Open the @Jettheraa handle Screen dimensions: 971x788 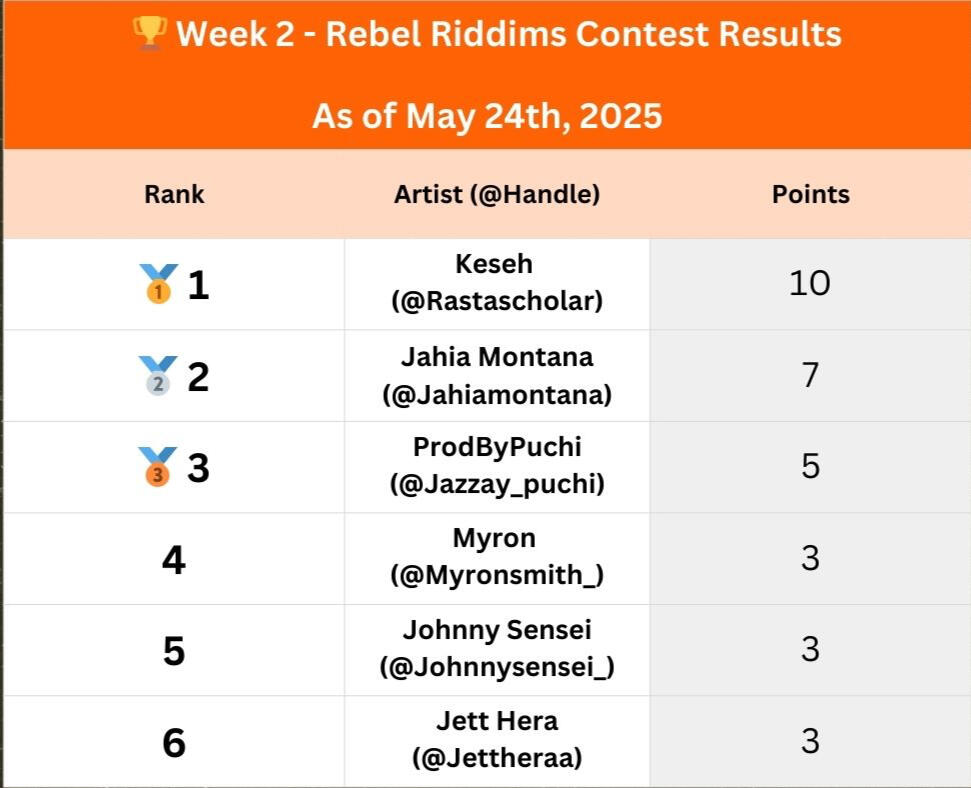point(497,758)
